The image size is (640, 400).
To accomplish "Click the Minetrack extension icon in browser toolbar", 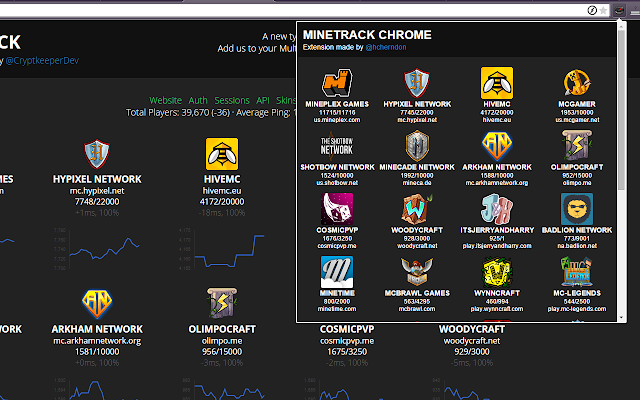I will [619, 10].
